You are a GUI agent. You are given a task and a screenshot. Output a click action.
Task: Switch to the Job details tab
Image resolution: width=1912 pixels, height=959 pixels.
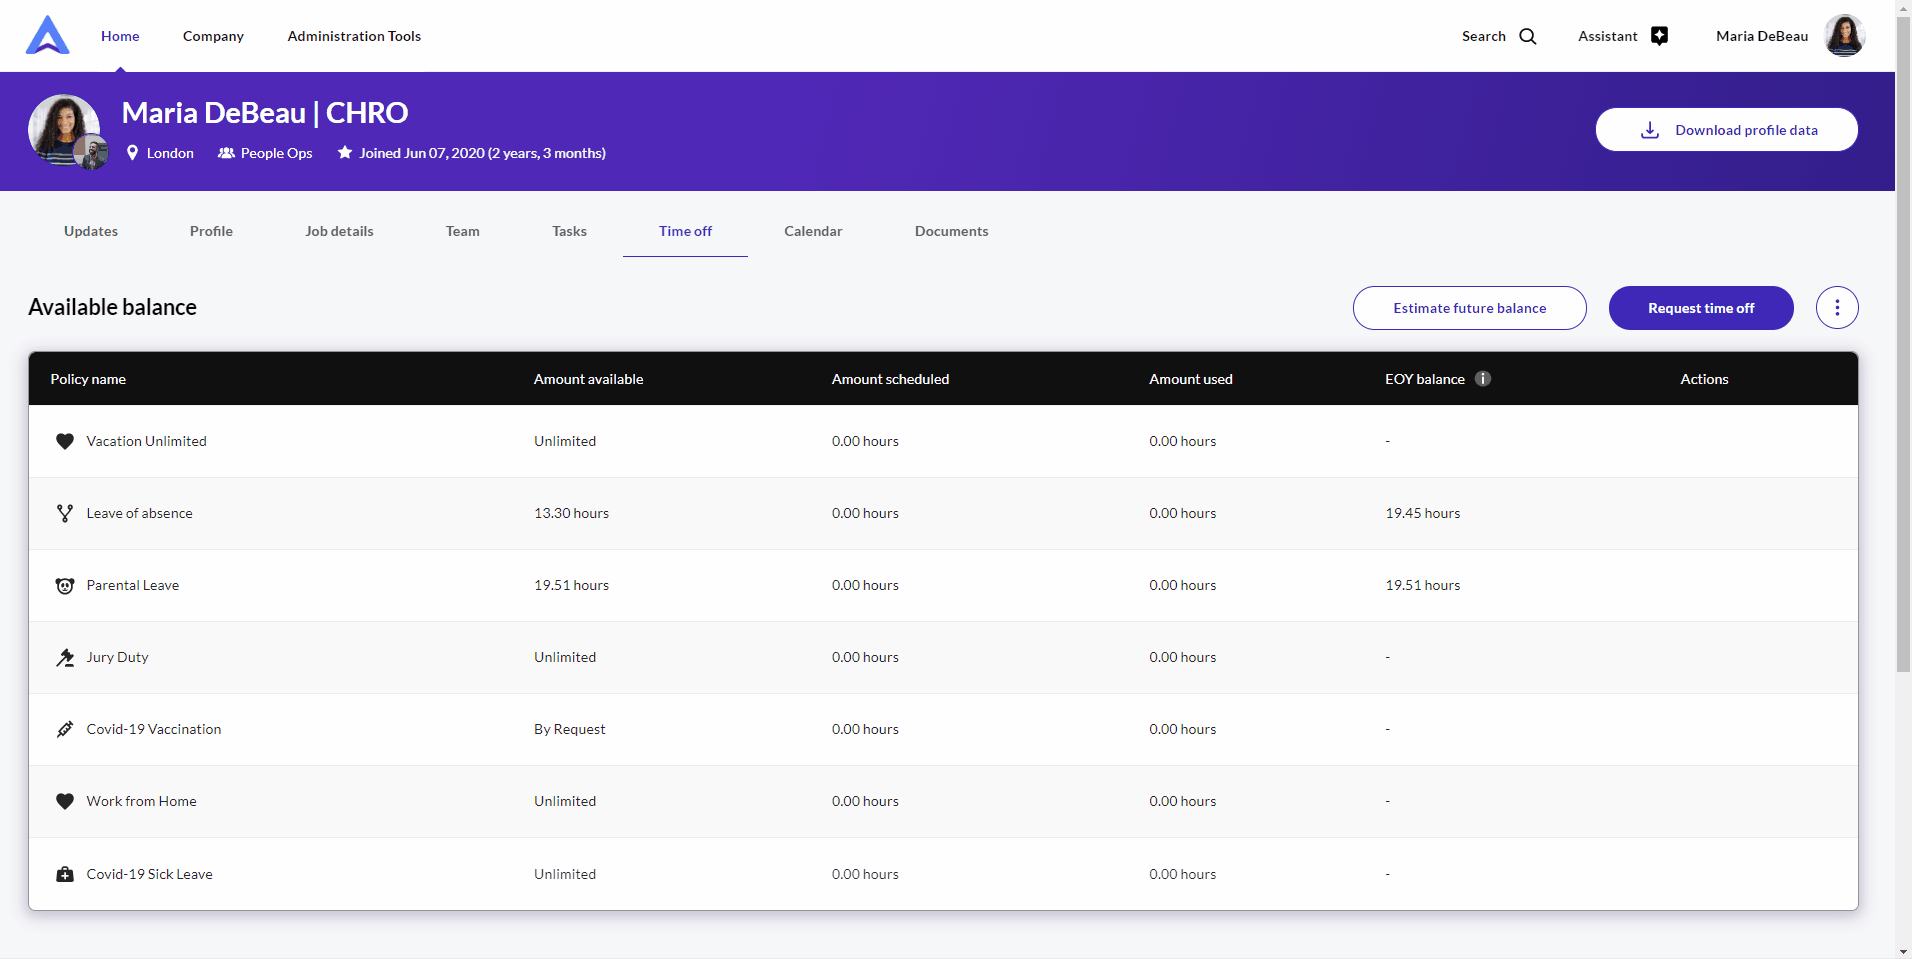point(339,231)
